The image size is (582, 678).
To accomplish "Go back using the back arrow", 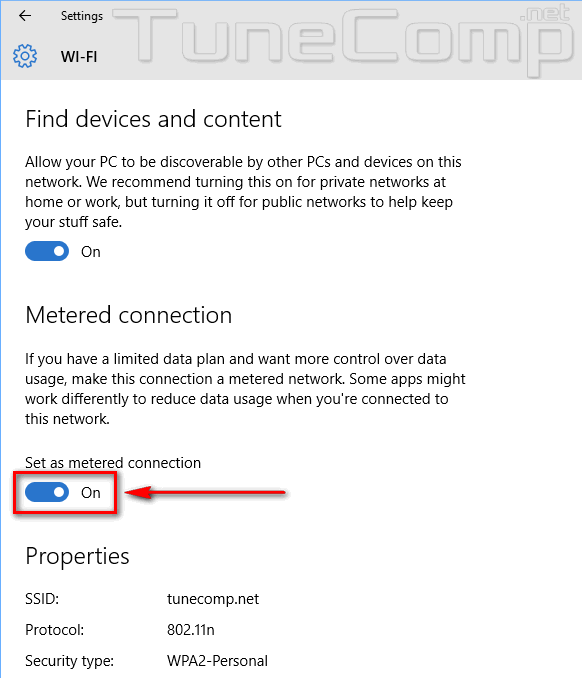I will pyautogui.click(x=25, y=16).
